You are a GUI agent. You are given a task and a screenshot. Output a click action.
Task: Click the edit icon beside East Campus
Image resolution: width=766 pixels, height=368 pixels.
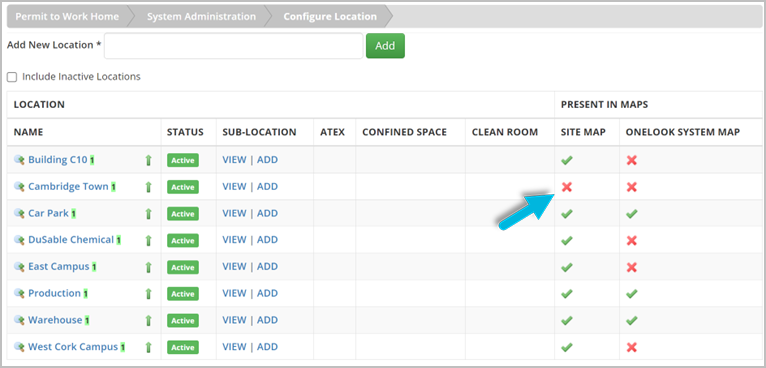tap(19, 267)
